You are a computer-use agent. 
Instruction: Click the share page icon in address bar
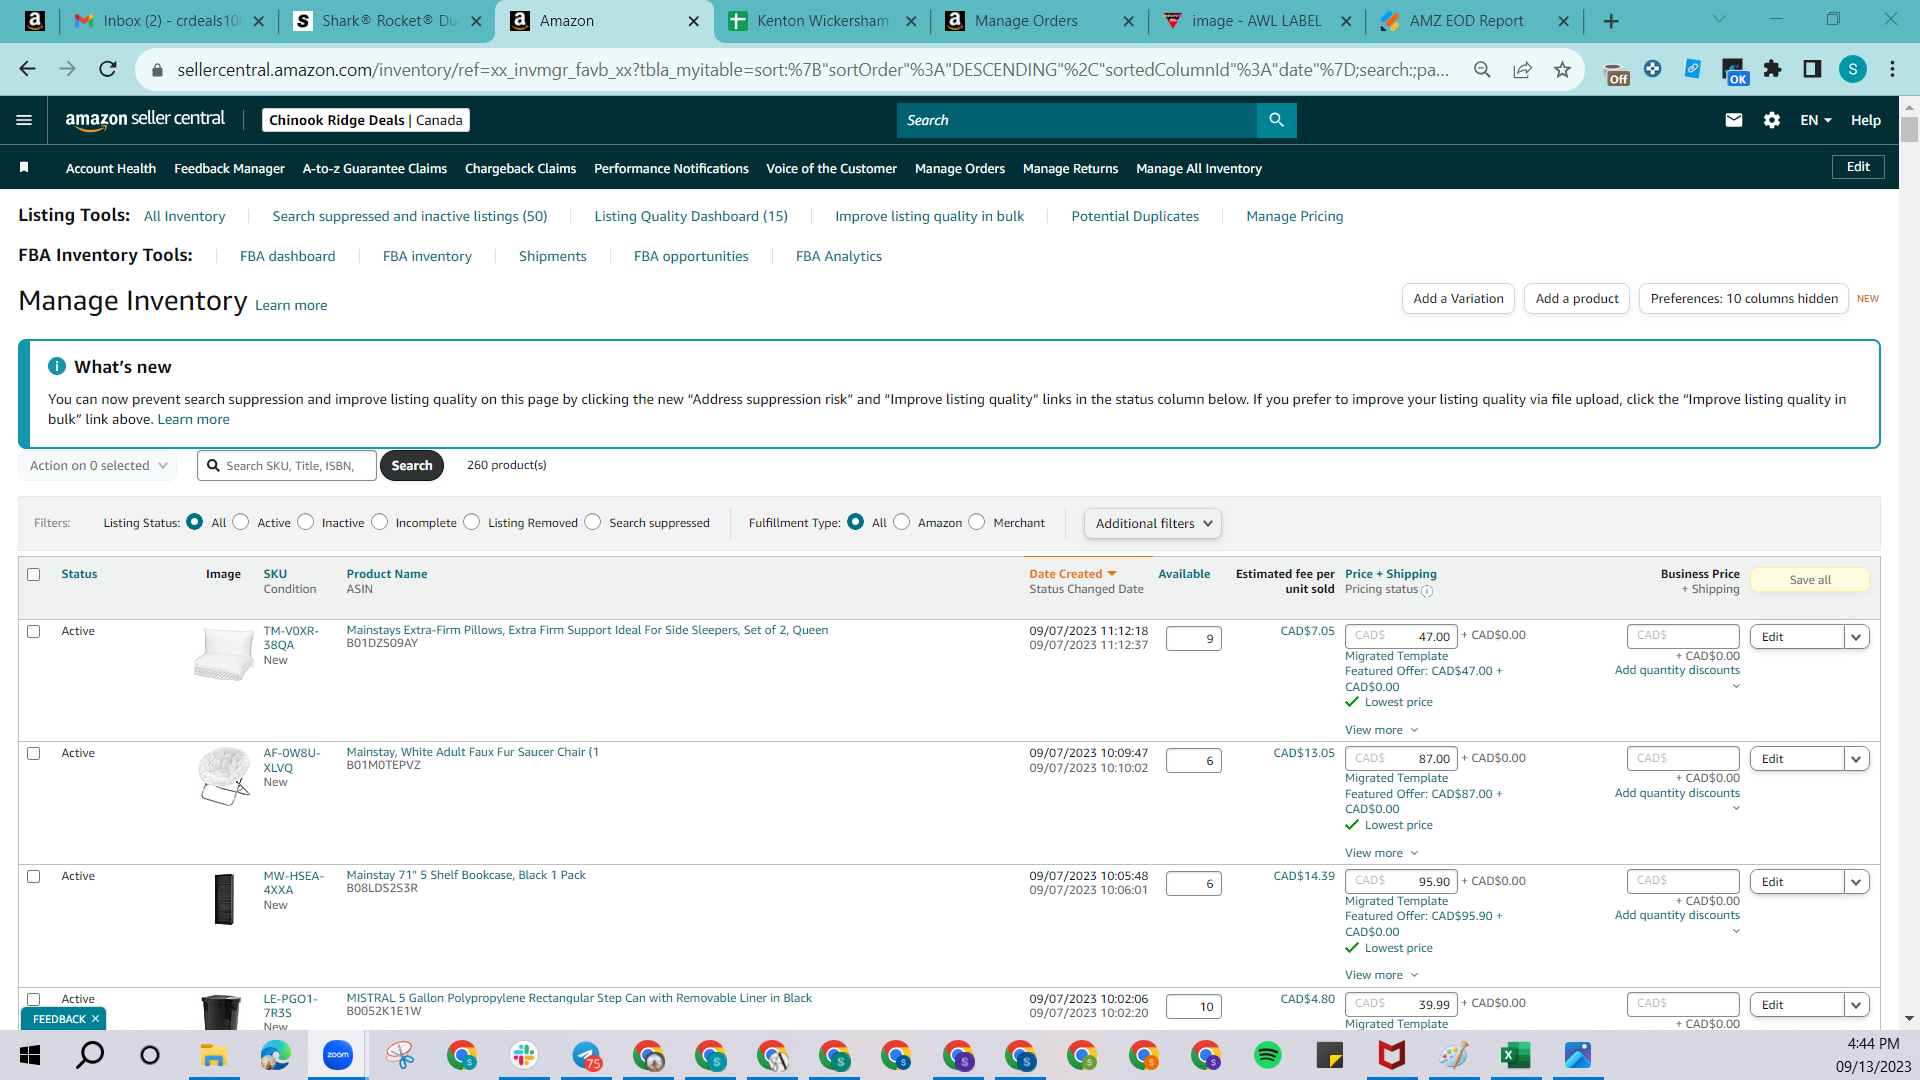(x=1522, y=69)
